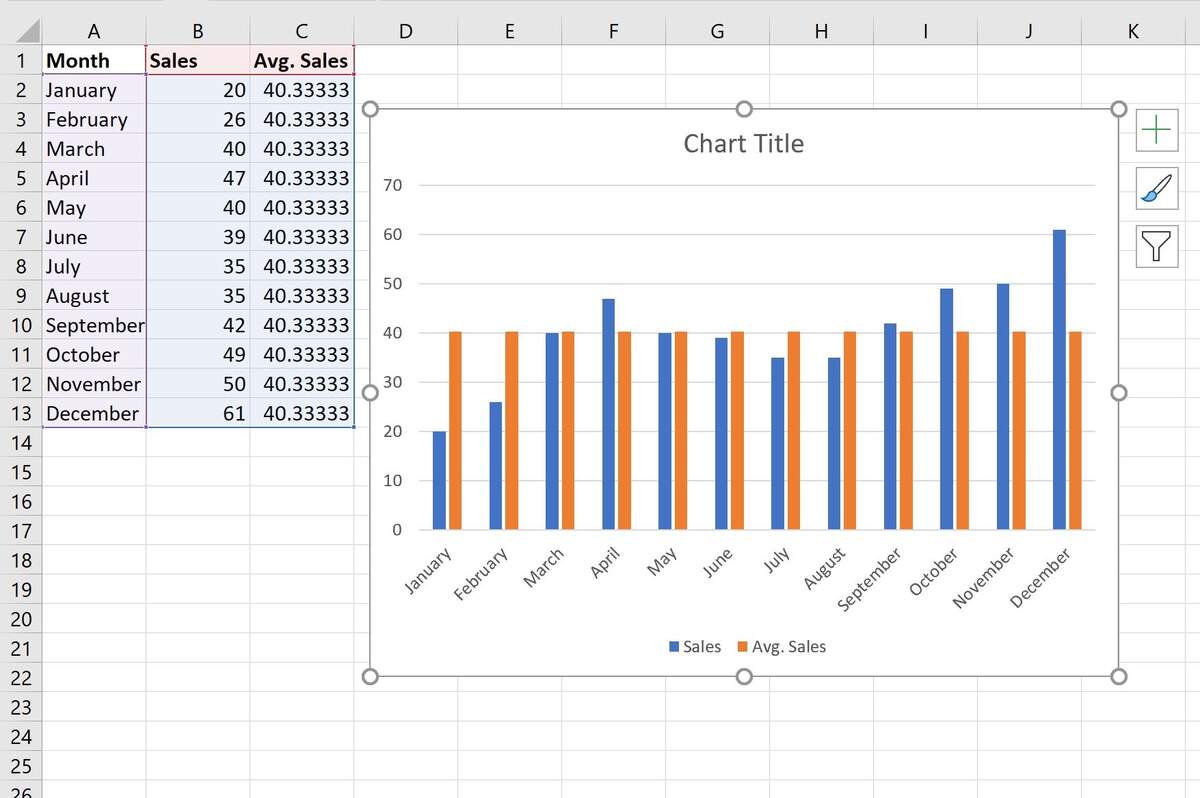This screenshot has width=1200, height=798.
Task: Click the chart's top-left resize handle
Action: (370, 109)
